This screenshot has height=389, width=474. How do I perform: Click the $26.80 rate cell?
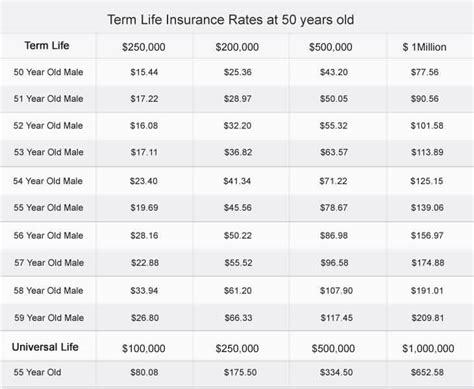pos(145,318)
